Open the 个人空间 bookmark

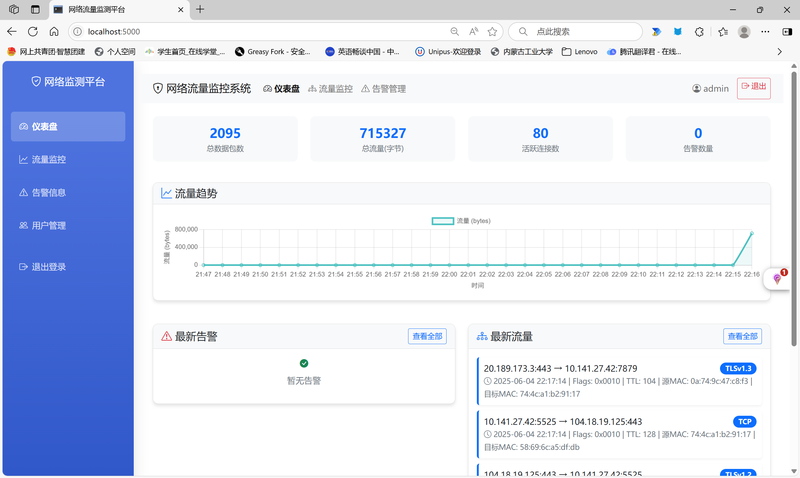(115, 52)
